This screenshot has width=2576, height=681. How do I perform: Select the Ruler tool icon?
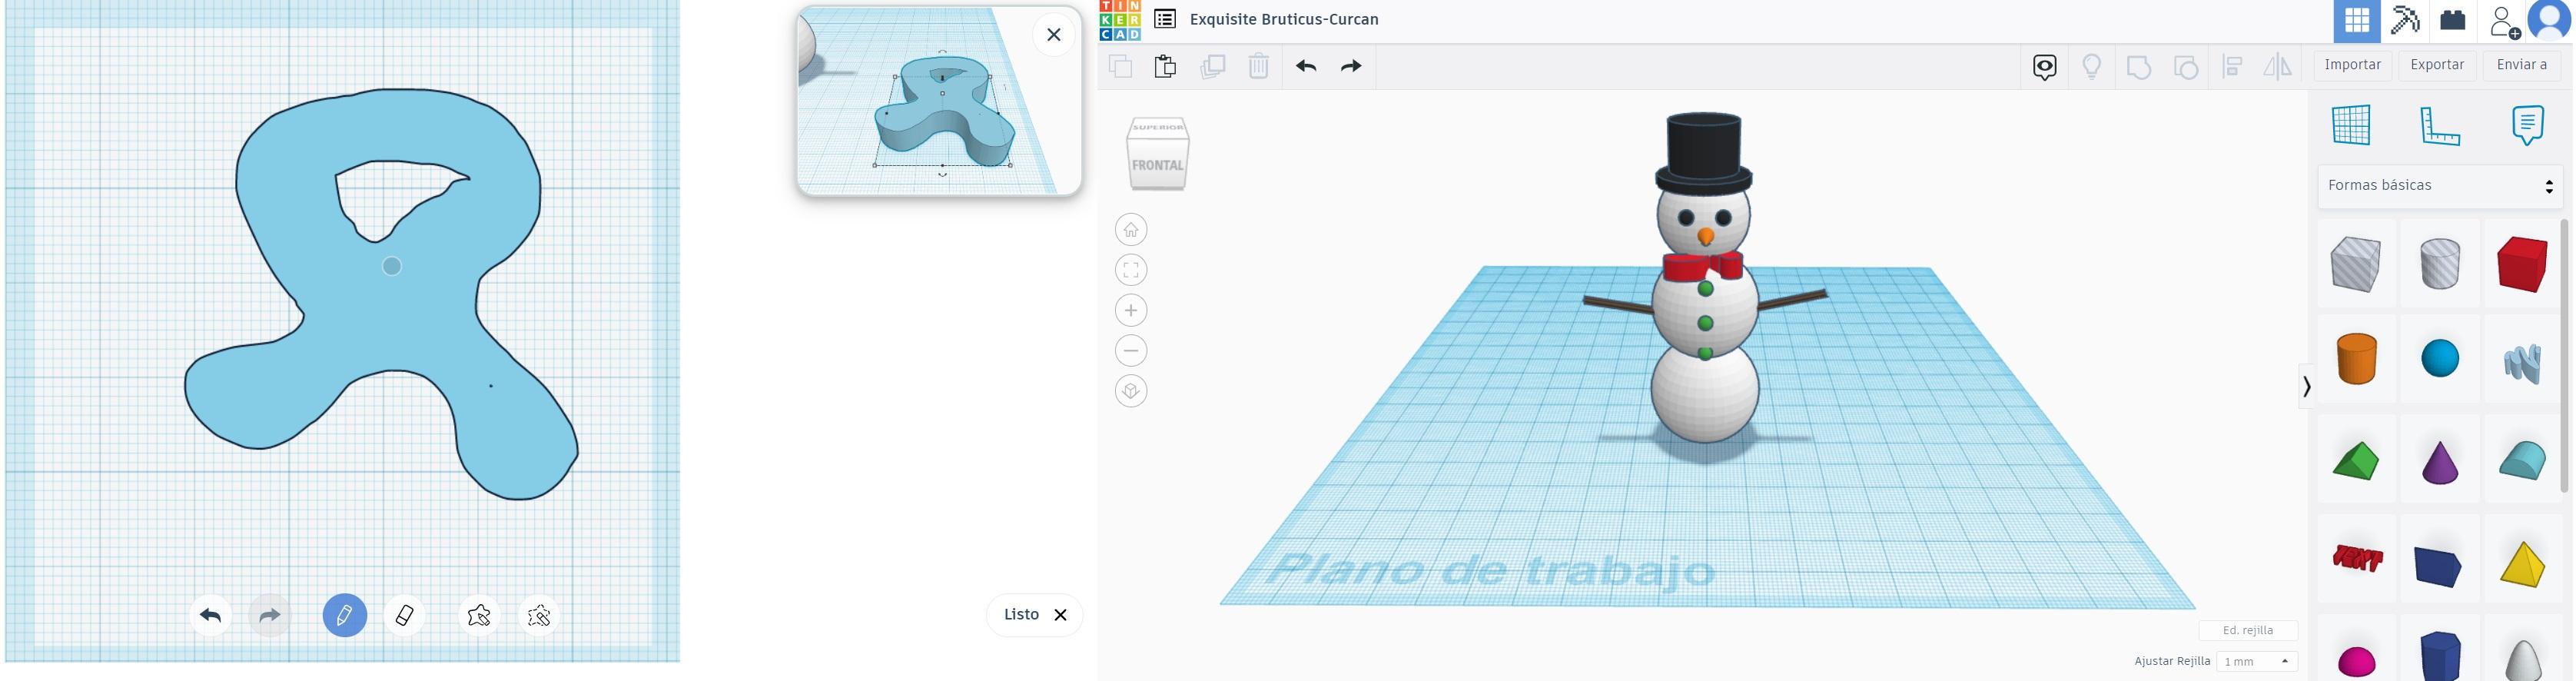[2439, 125]
